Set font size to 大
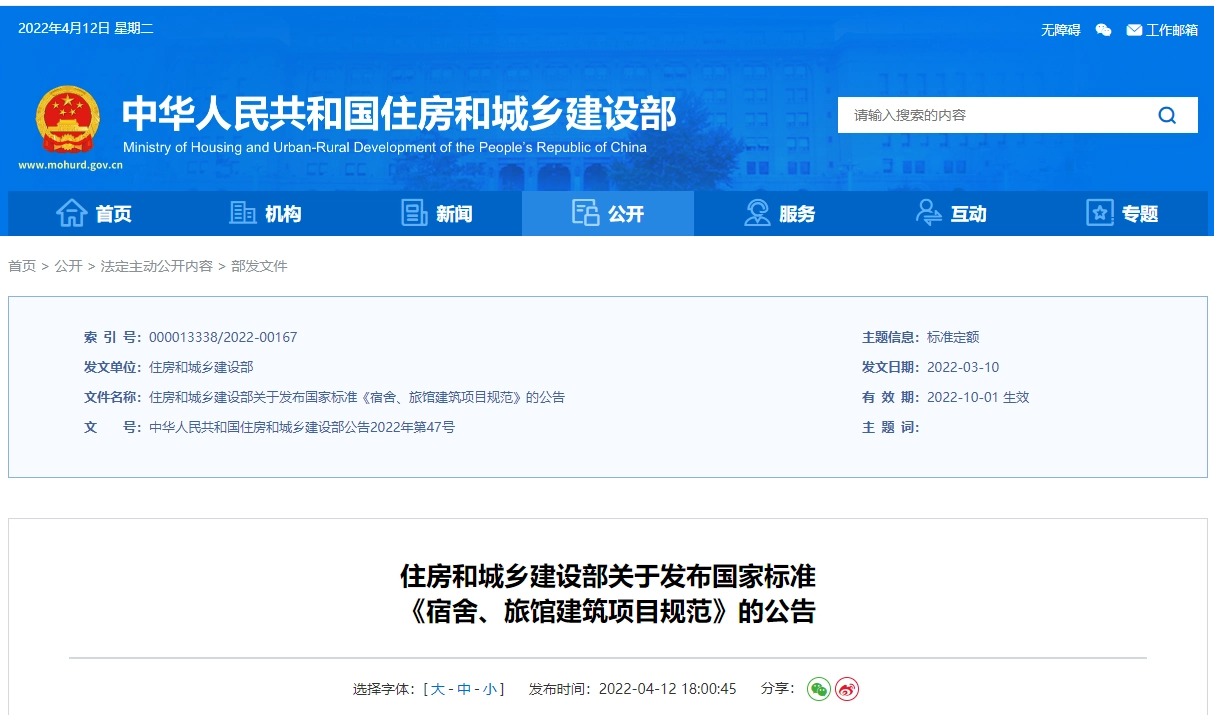1214x715 pixels. pyautogui.click(x=438, y=689)
